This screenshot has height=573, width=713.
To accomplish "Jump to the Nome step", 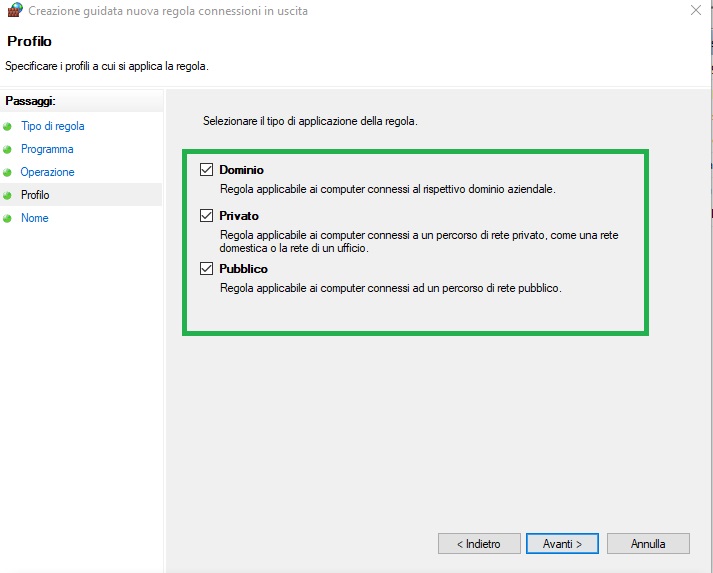I will click(35, 218).
